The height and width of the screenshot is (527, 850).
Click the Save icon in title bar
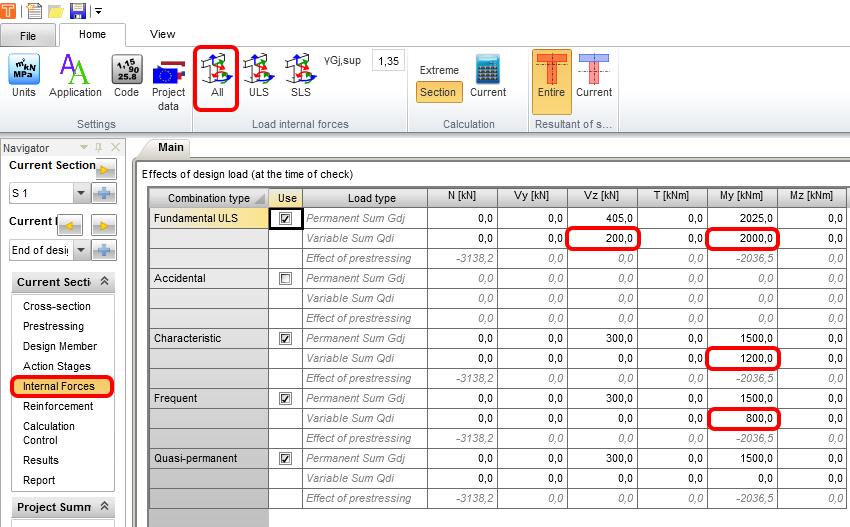(x=77, y=11)
